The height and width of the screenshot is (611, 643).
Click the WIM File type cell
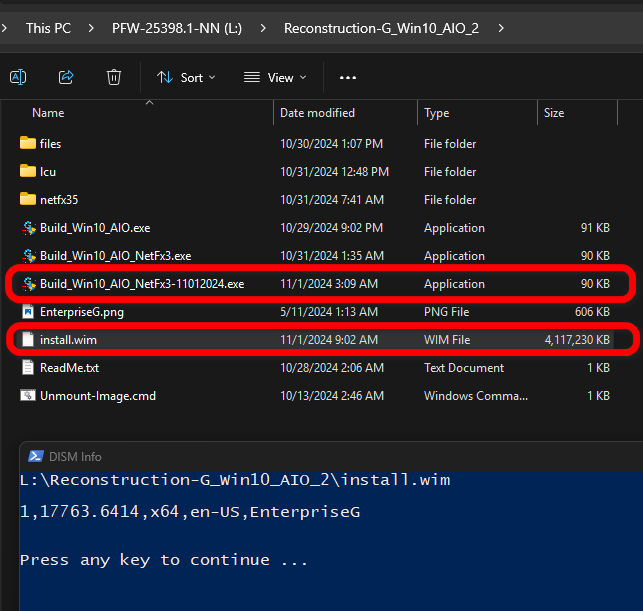coord(447,340)
